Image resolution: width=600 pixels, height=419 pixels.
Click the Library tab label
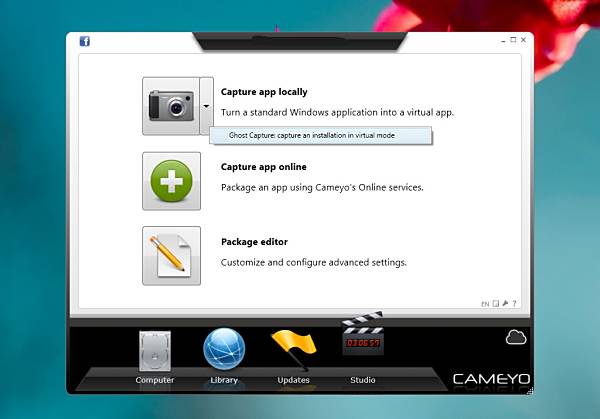(x=224, y=380)
